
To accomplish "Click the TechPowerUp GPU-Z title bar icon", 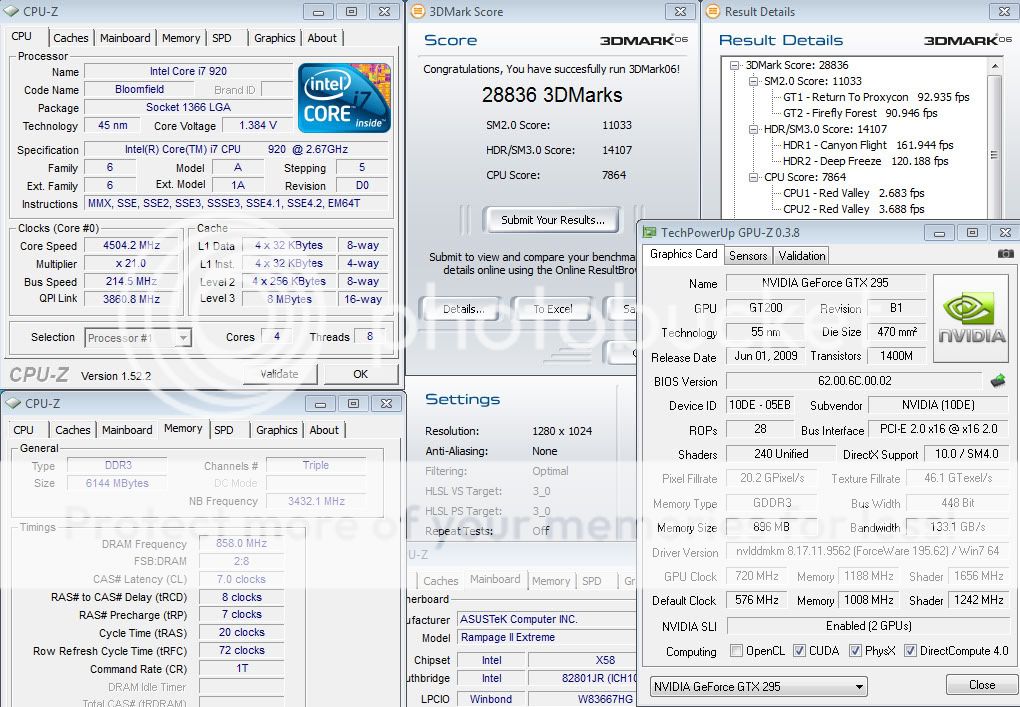I will click(x=649, y=232).
